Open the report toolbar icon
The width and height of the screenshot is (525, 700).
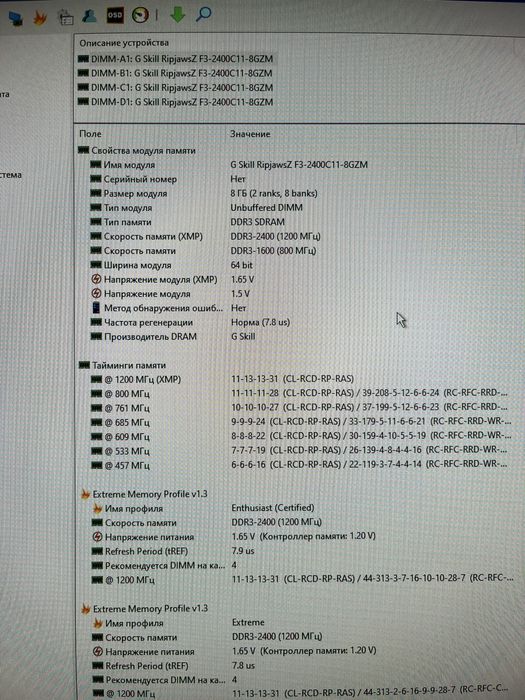[x=66, y=17]
